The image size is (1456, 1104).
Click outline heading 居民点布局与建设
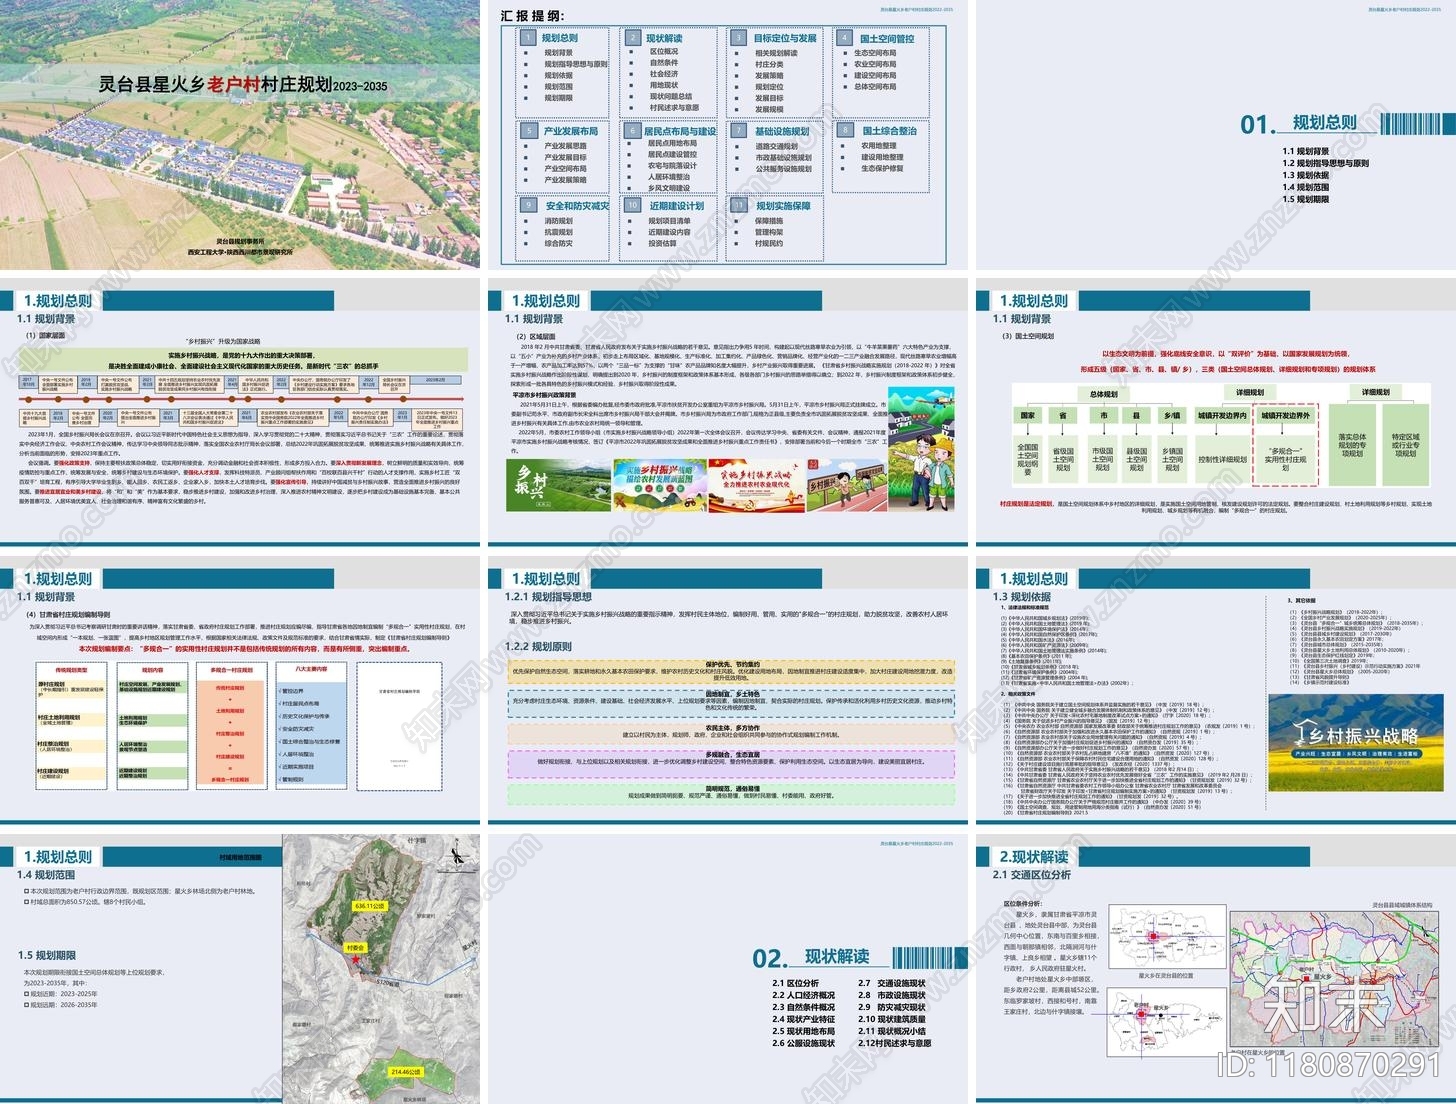tap(680, 131)
